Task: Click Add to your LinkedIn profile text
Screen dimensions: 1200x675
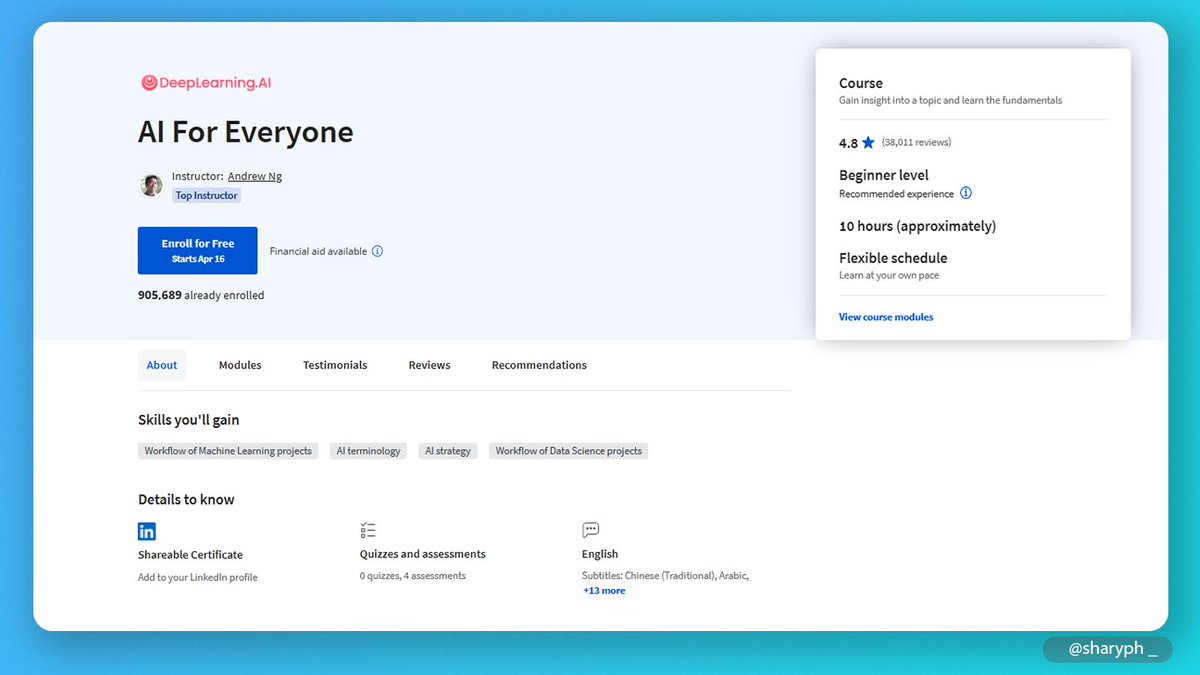Action: click(x=198, y=577)
